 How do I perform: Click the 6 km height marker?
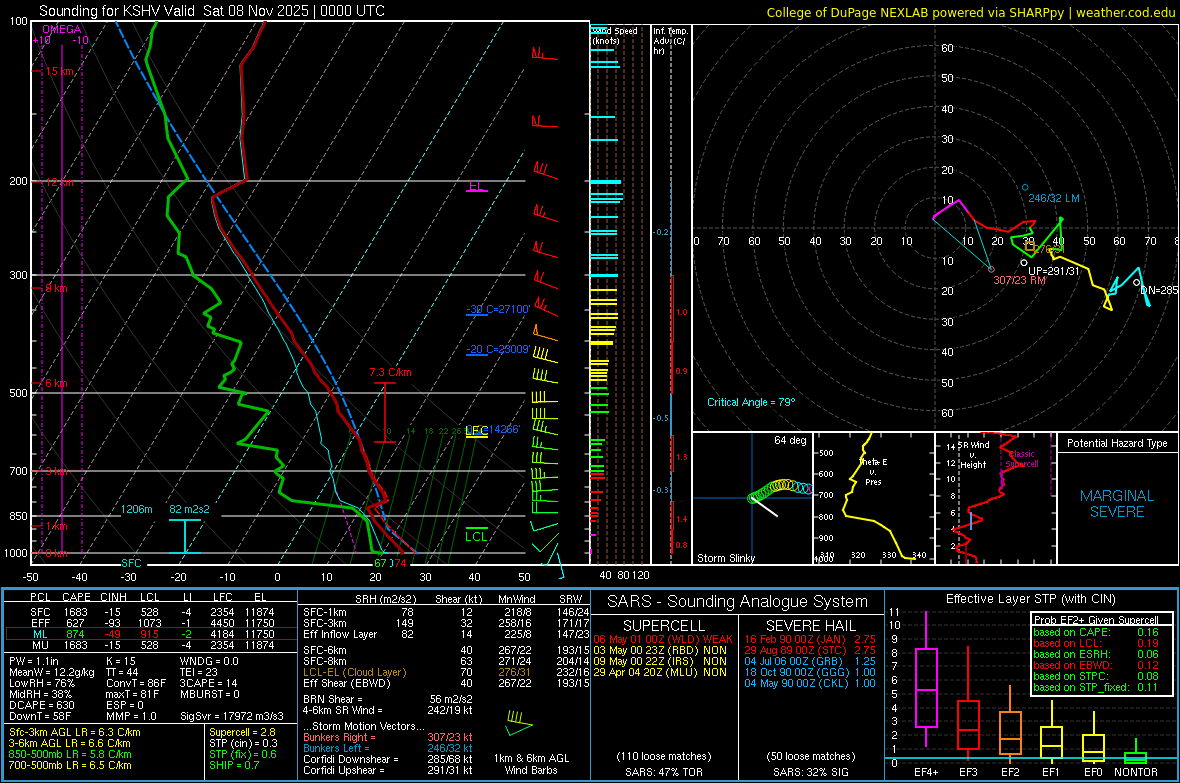pos(56,383)
